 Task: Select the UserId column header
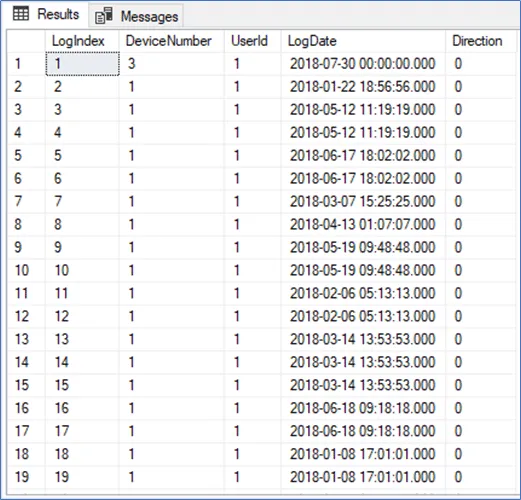pyautogui.click(x=253, y=41)
